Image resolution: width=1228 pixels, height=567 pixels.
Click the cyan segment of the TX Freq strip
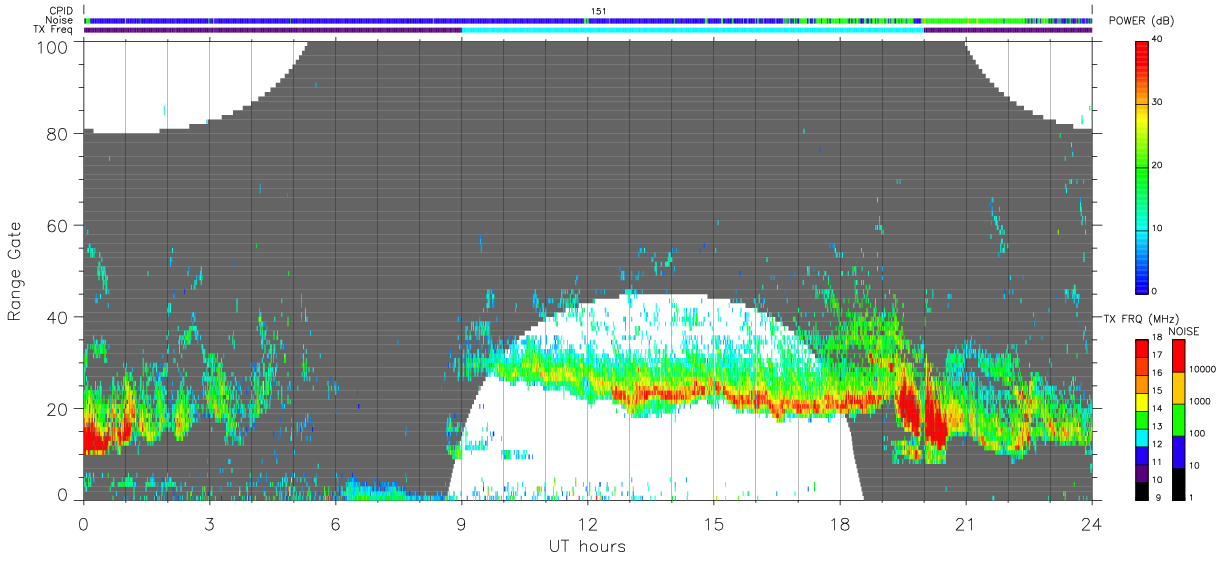[x=693, y=30]
